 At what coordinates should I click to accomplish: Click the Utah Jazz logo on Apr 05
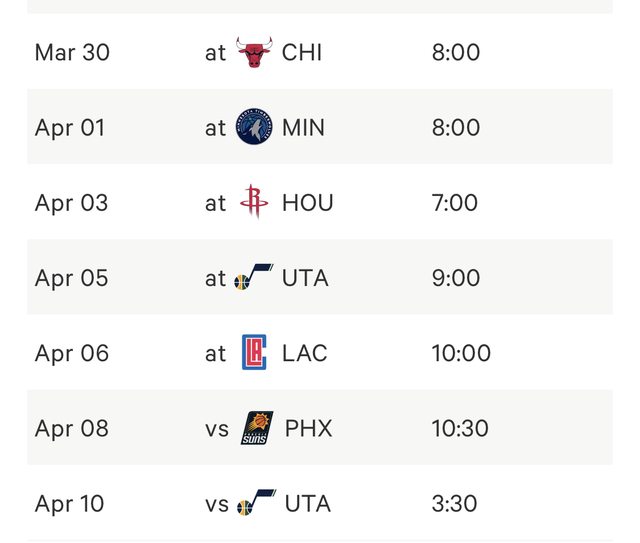click(x=253, y=277)
